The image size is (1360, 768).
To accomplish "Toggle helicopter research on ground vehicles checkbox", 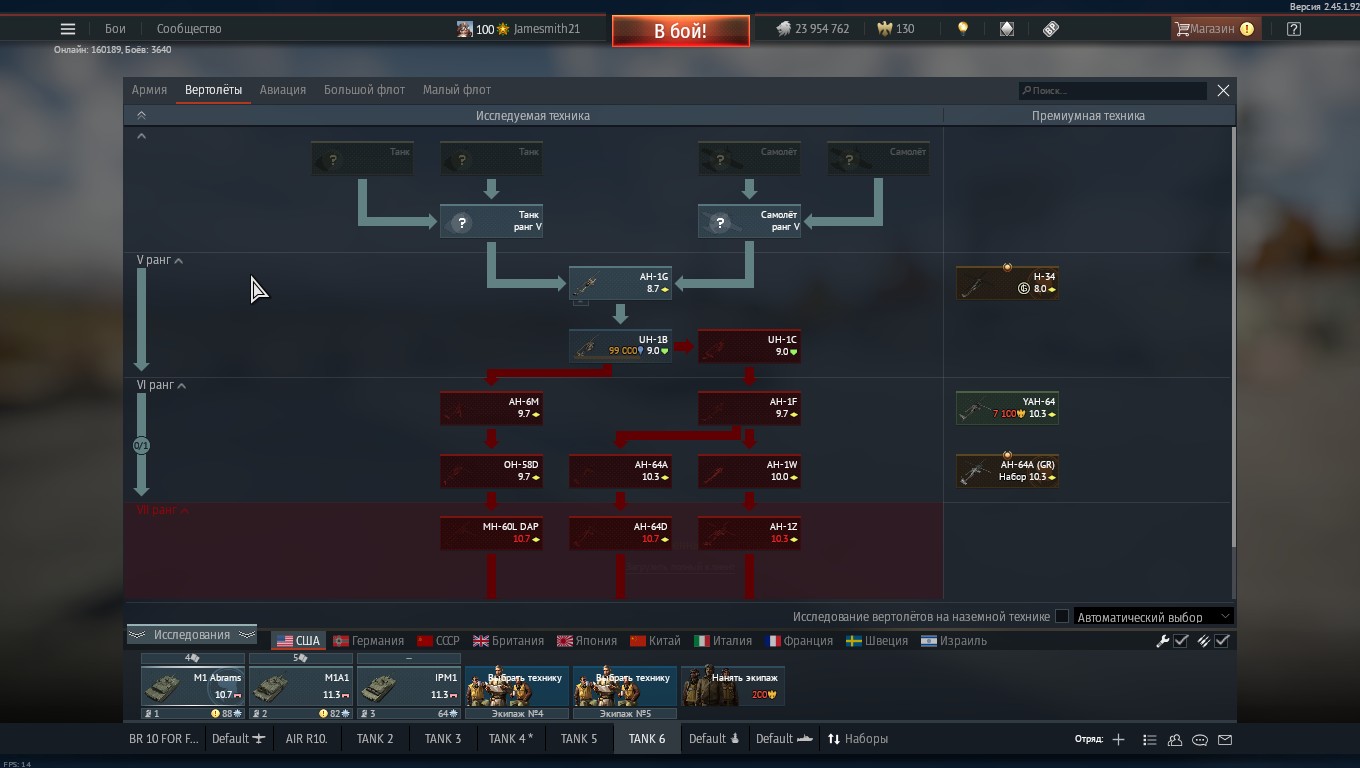I will tap(1062, 617).
